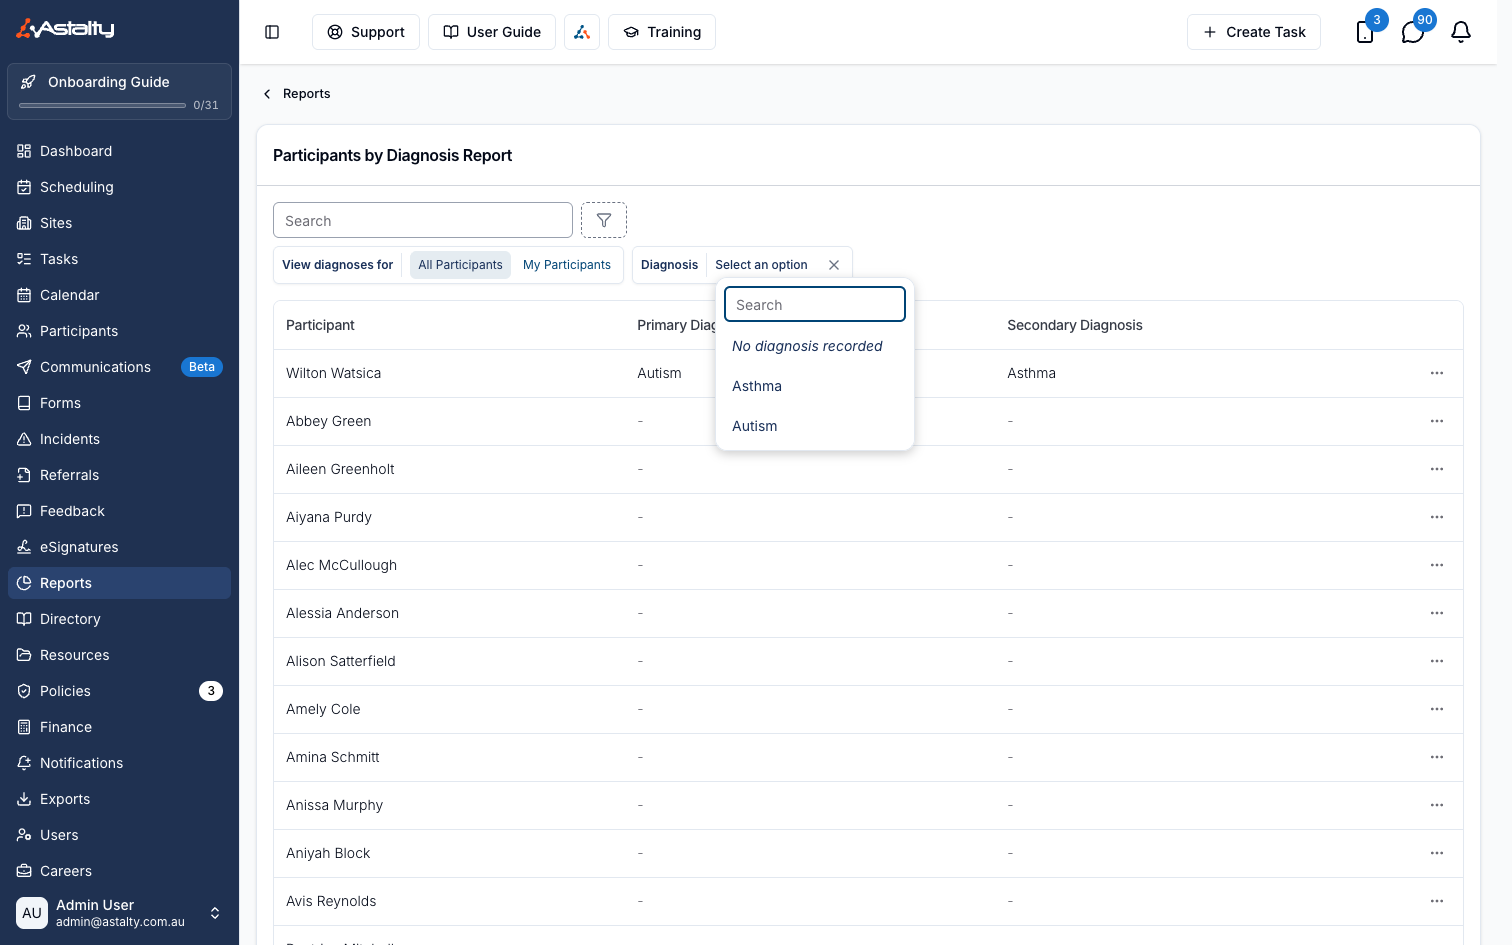This screenshot has height=945, width=1512.
Task: Open the Diagnosis Select an option dropdown
Action: tap(761, 265)
